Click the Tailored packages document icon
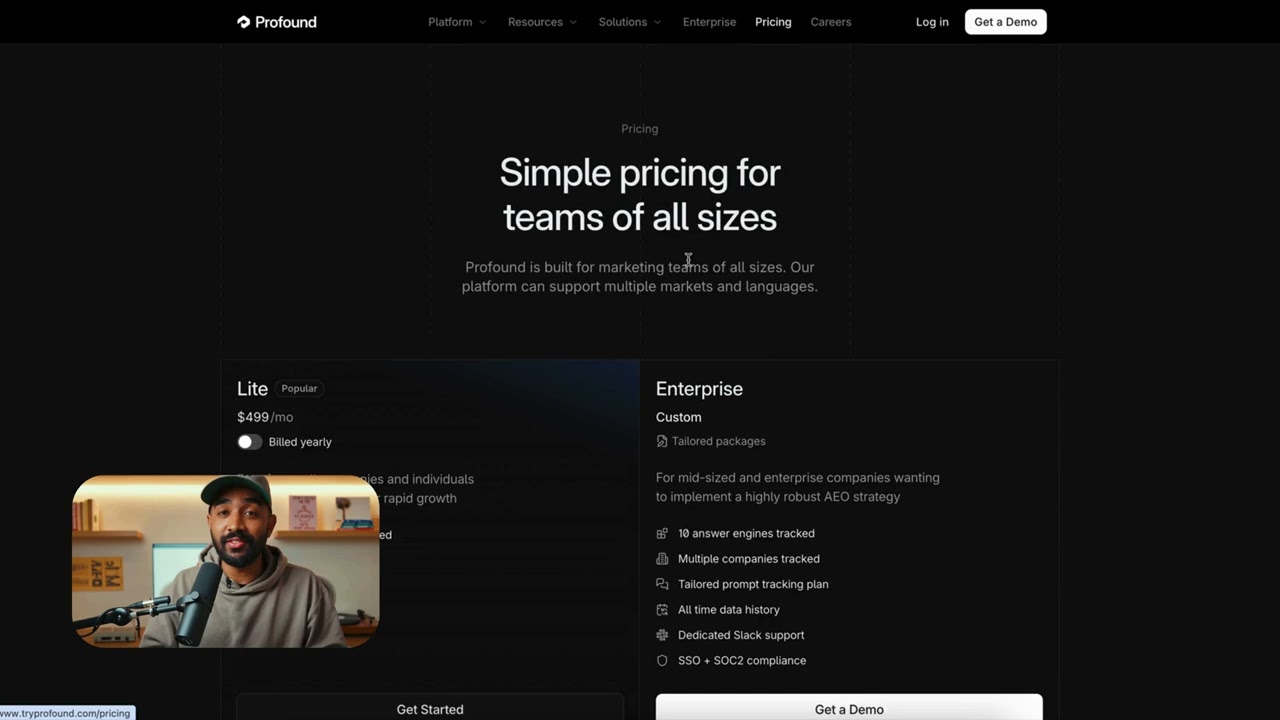Screen dimensions: 1280x720 coord(662,441)
